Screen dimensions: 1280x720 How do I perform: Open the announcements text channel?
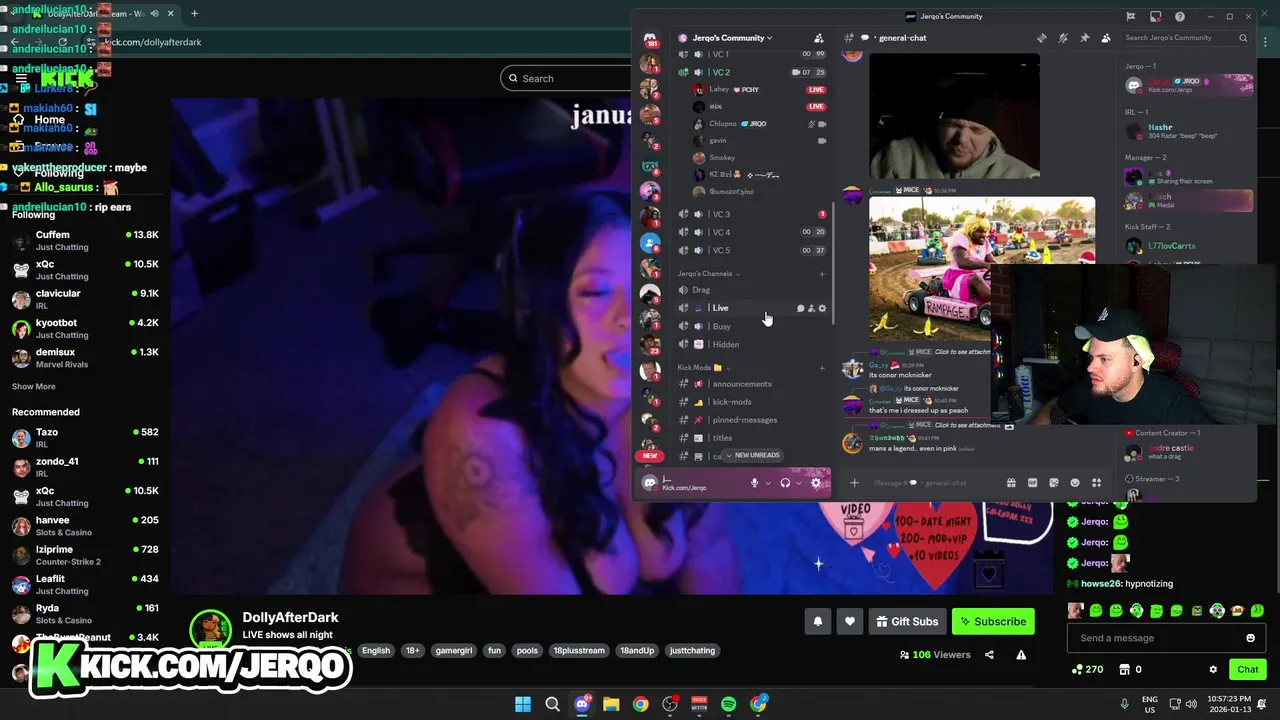[752, 384]
